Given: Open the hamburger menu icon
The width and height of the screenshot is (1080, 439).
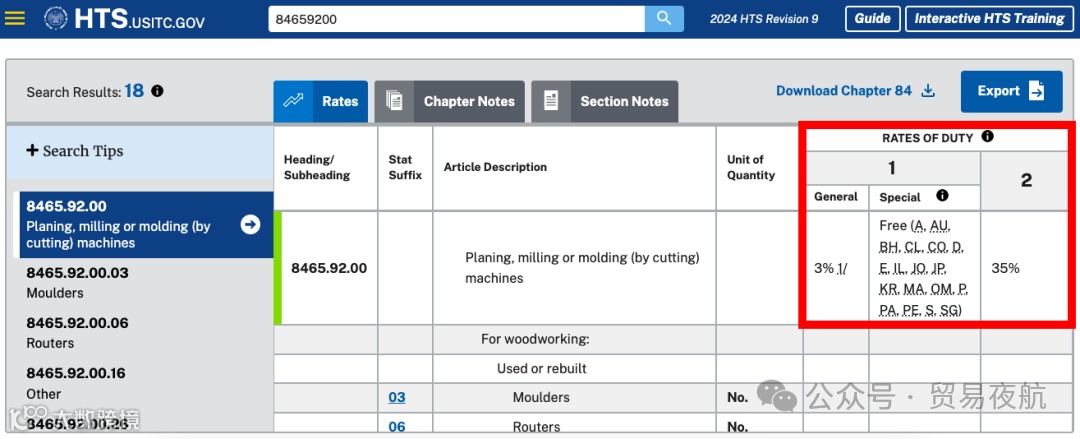Looking at the screenshot, I should (15, 18).
